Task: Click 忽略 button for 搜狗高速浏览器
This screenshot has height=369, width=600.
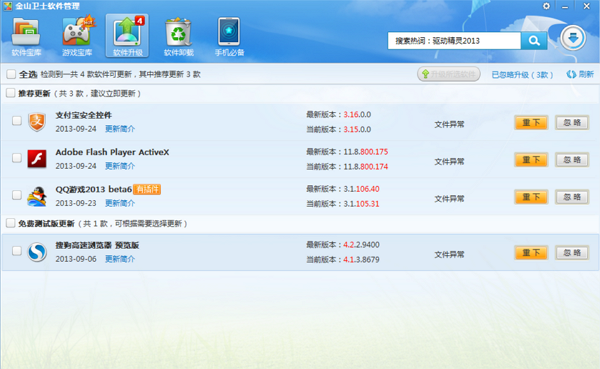Action: (x=572, y=253)
